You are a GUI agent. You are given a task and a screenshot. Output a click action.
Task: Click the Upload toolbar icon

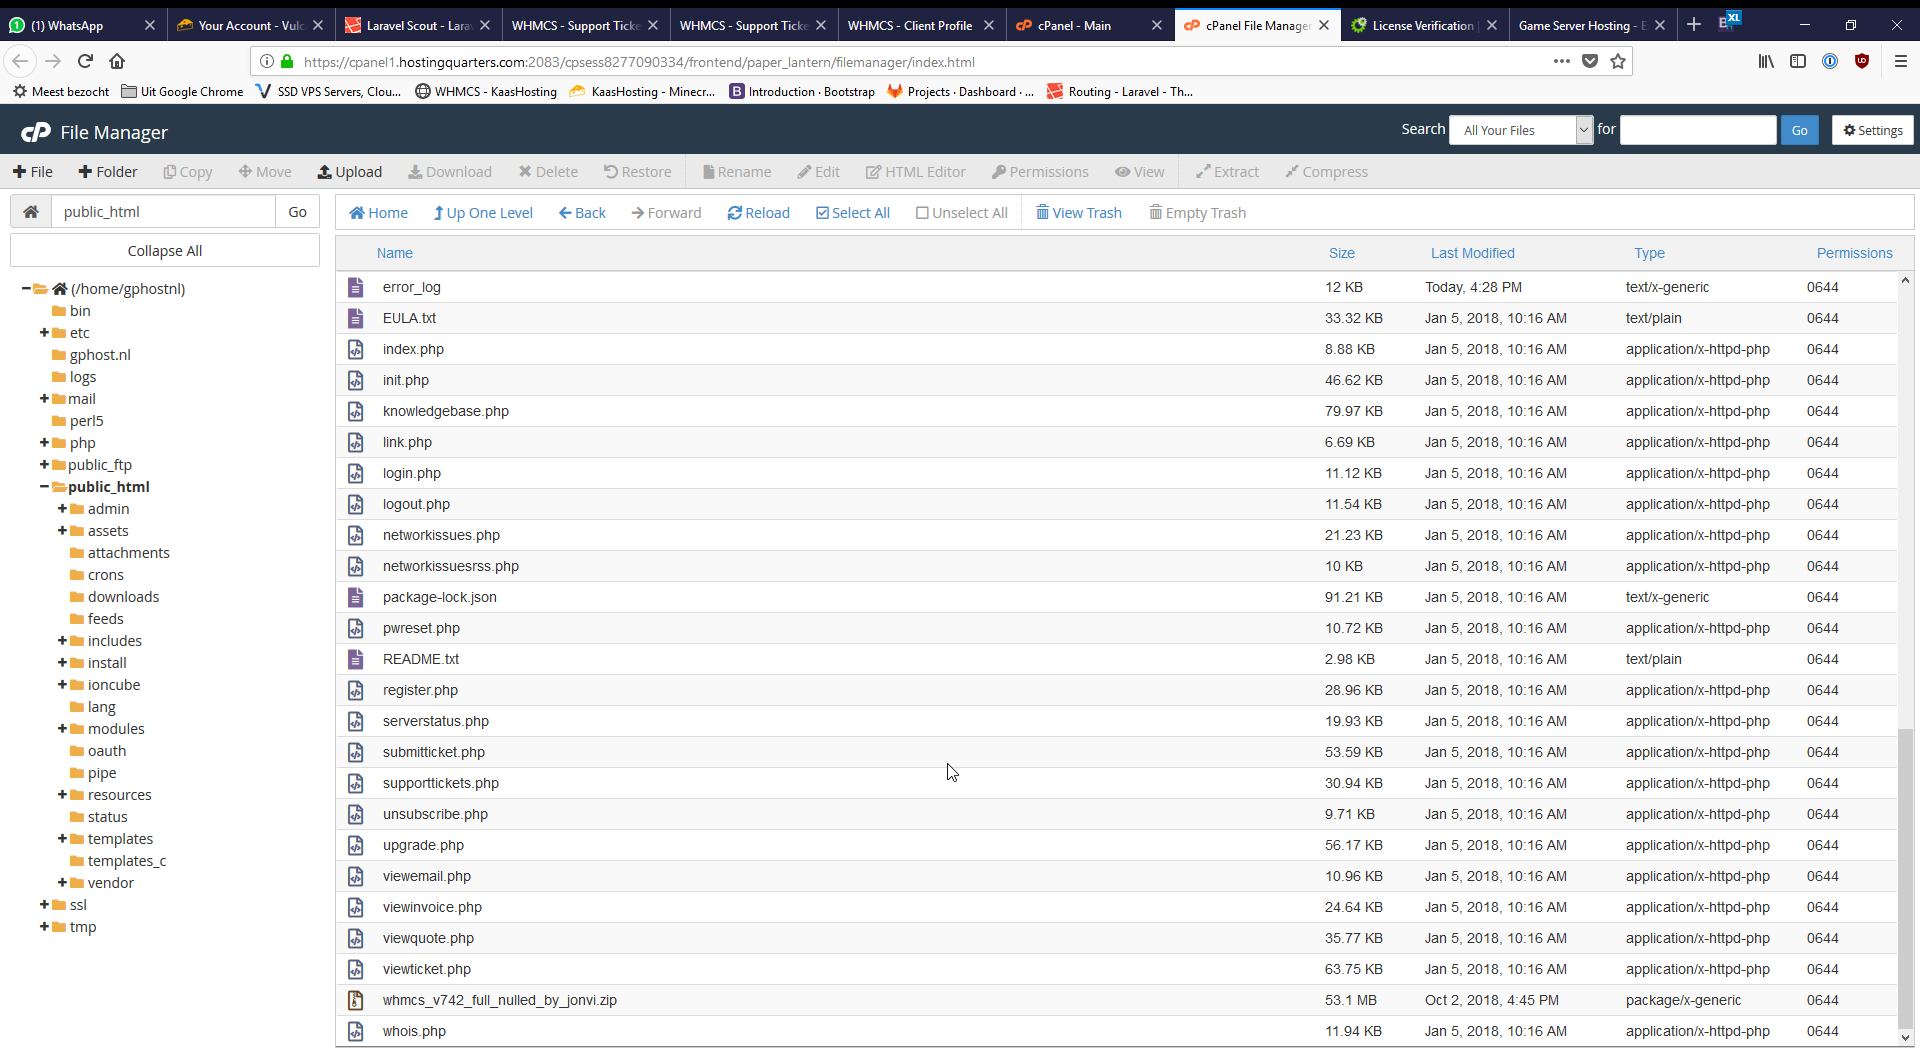(x=349, y=172)
